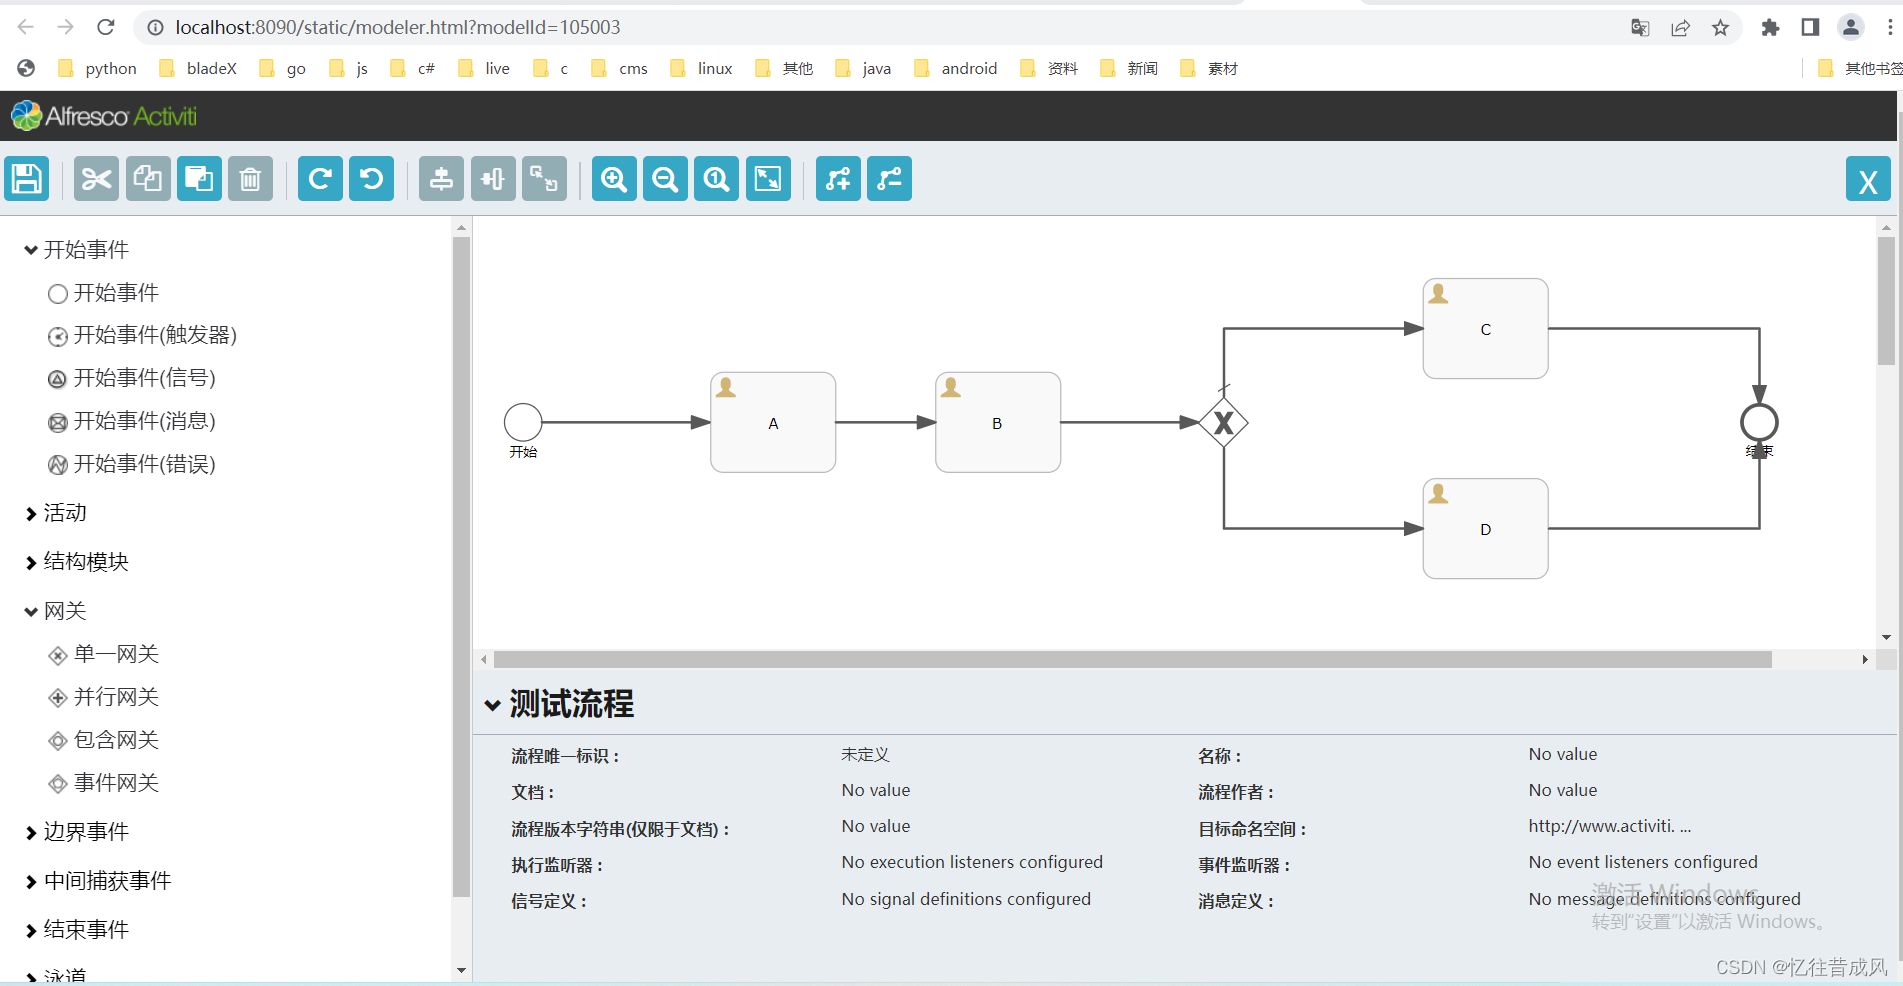Zoom out of the canvas
Image resolution: width=1903 pixels, height=986 pixels.
coord(665,179)
